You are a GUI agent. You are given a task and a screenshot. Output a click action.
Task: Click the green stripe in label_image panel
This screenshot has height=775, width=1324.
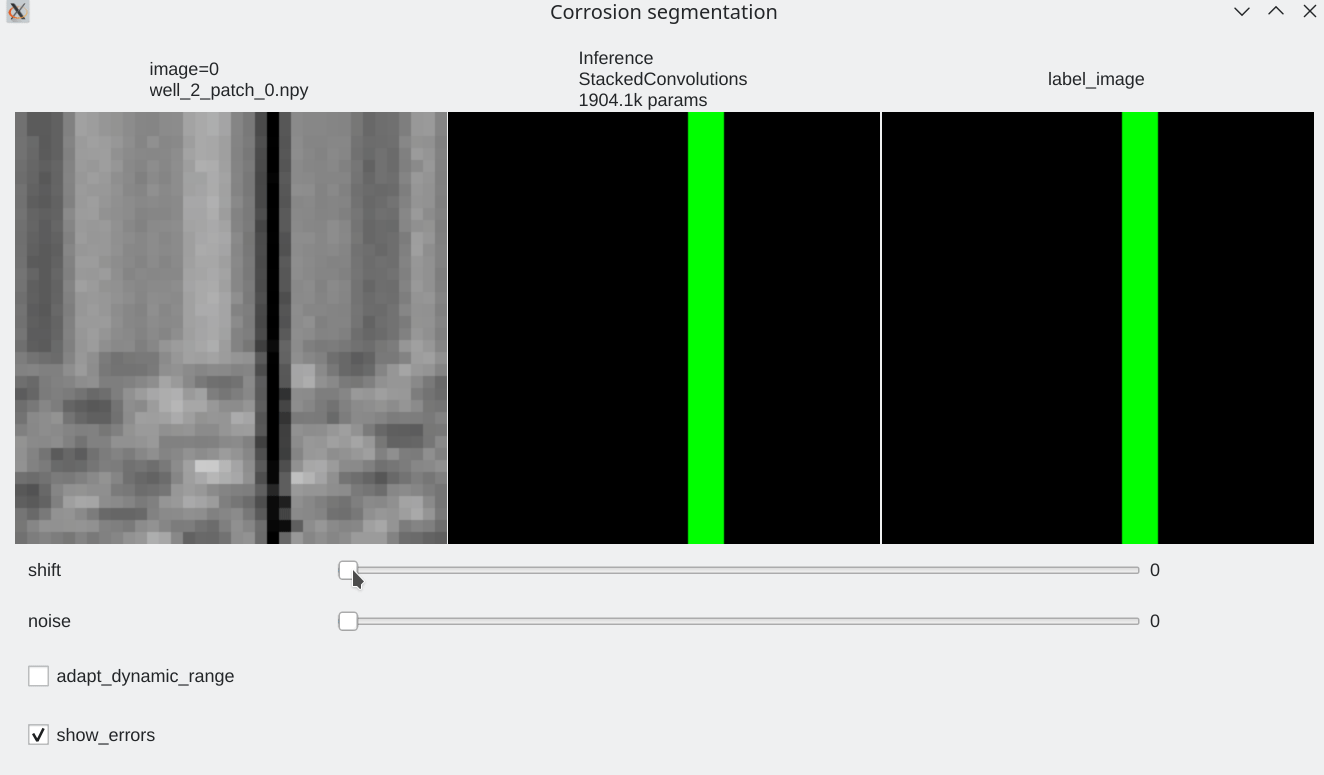1139,327
